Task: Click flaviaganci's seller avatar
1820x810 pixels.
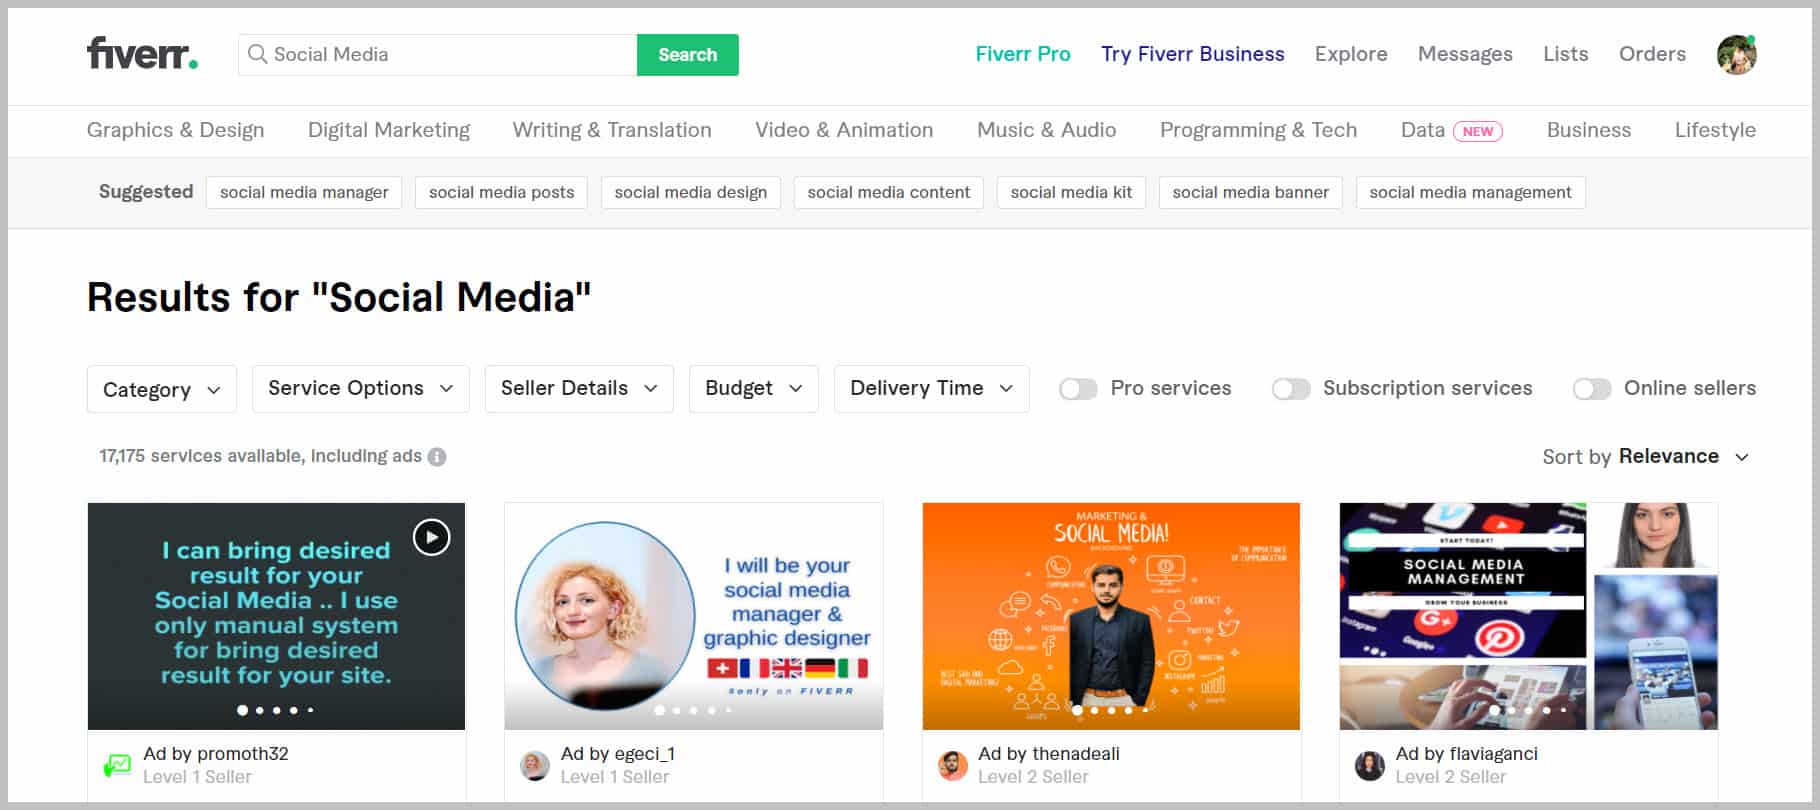Action: coord(1370,766)
